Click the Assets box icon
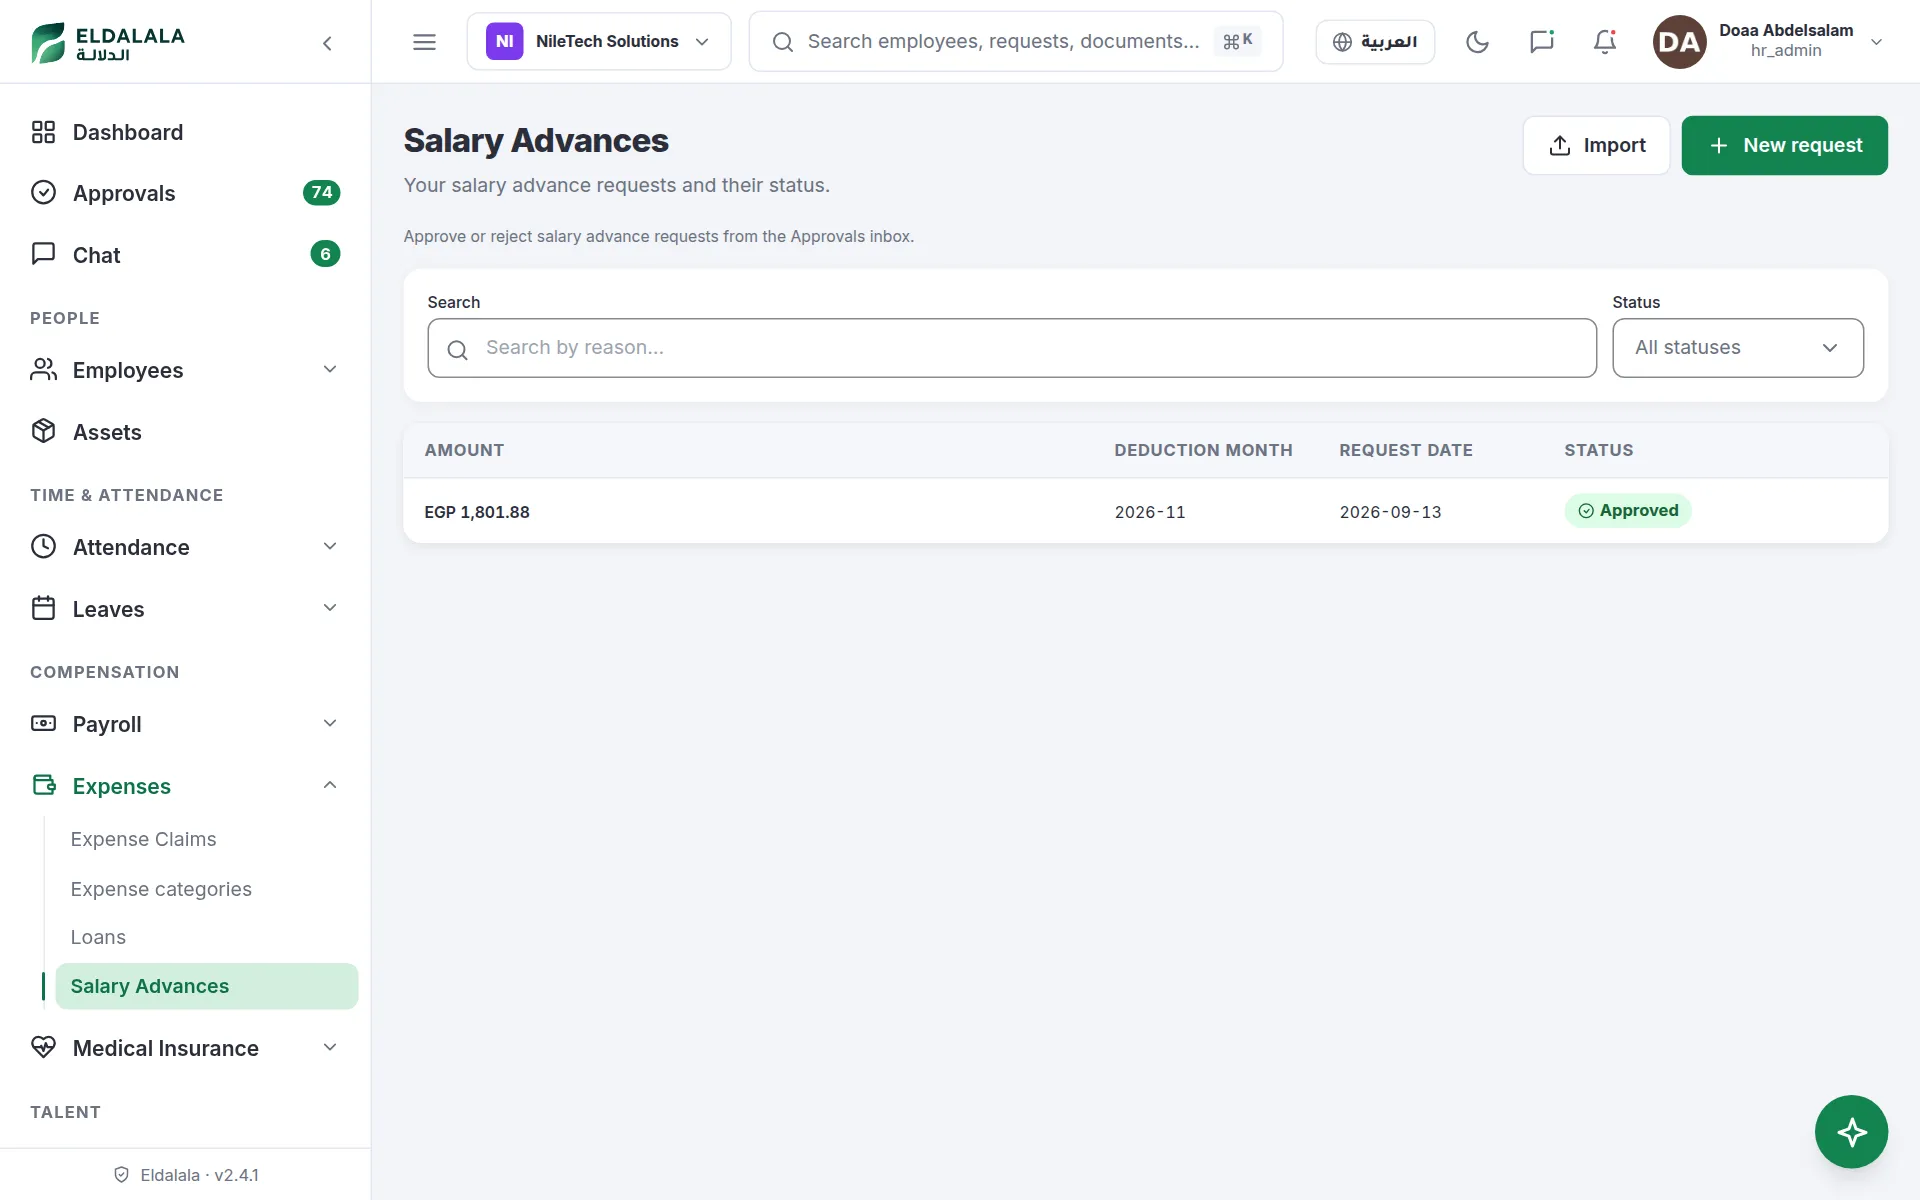The height and width of the screenshot is (1200, 1920). coord(43,431)
